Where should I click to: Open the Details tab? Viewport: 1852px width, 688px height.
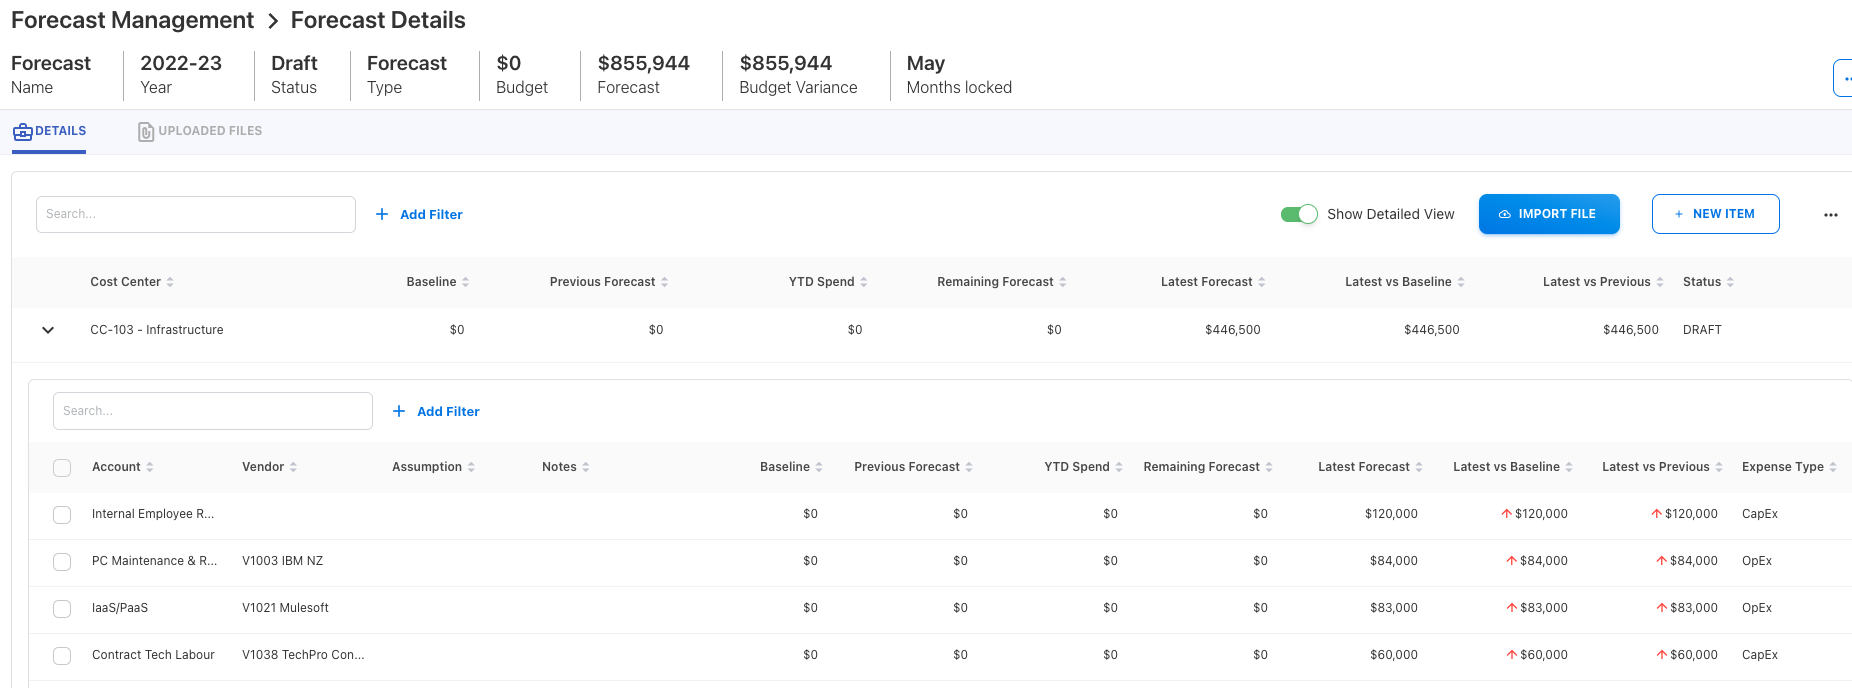click(49, 131)
